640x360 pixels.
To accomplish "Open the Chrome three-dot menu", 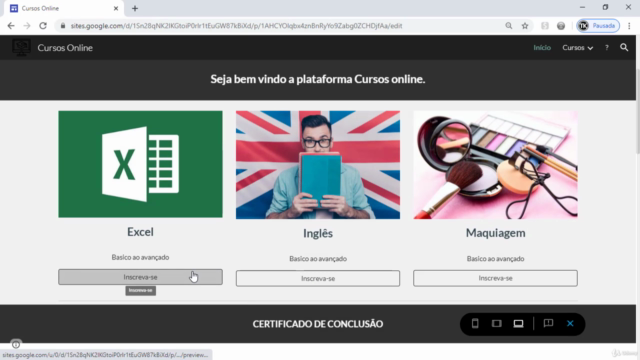I will click(x=629, y=26).
